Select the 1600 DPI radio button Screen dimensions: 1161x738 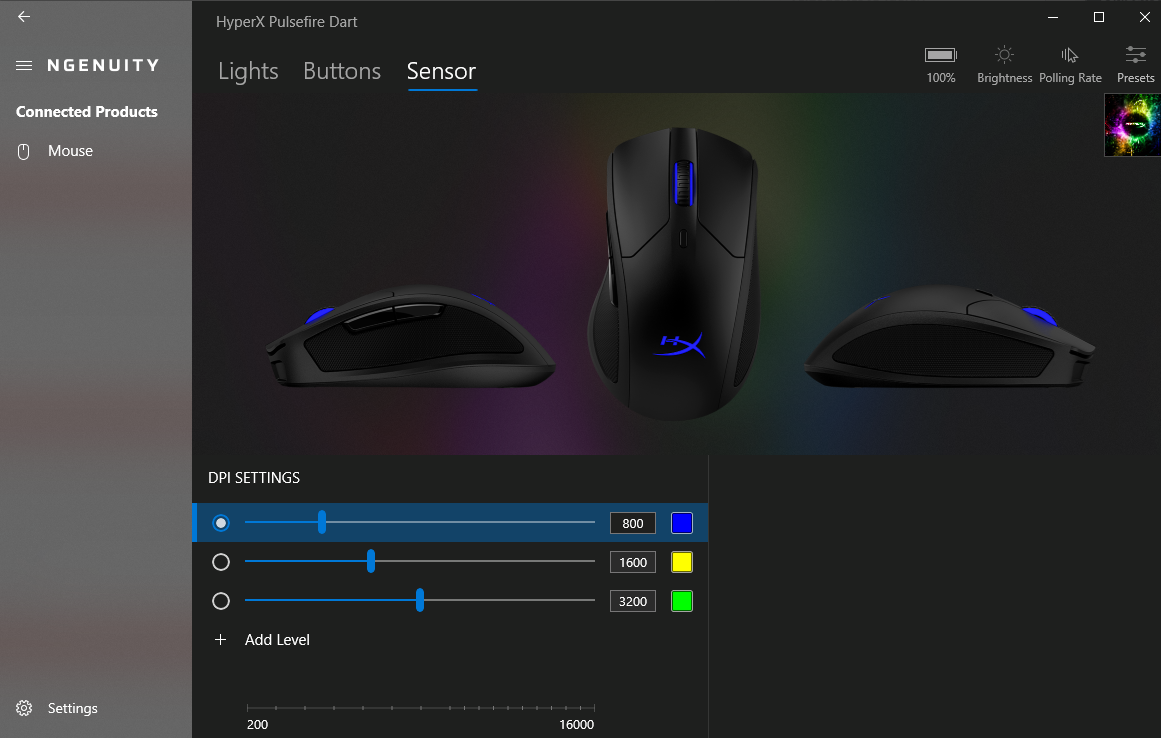click(x=221, y=562)
